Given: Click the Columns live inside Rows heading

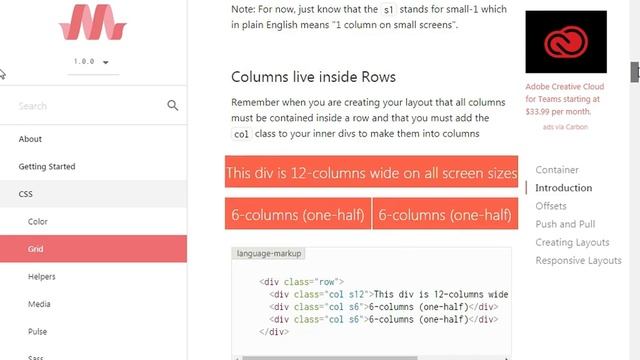Looking at the screenshot, I should [x=313, y=77].
